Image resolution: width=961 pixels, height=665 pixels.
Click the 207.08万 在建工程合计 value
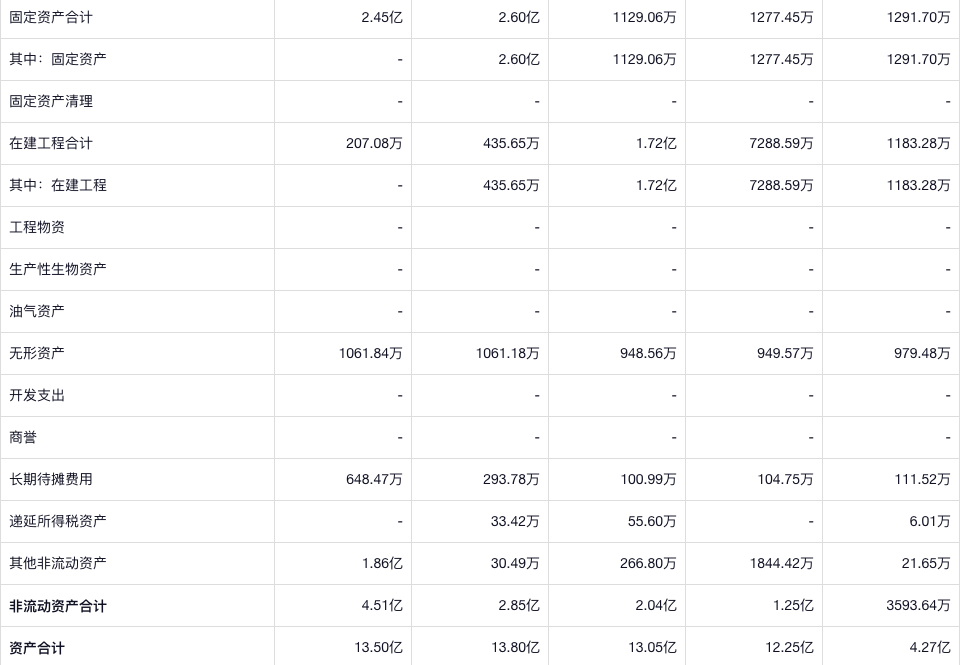[x=374, y=143]
